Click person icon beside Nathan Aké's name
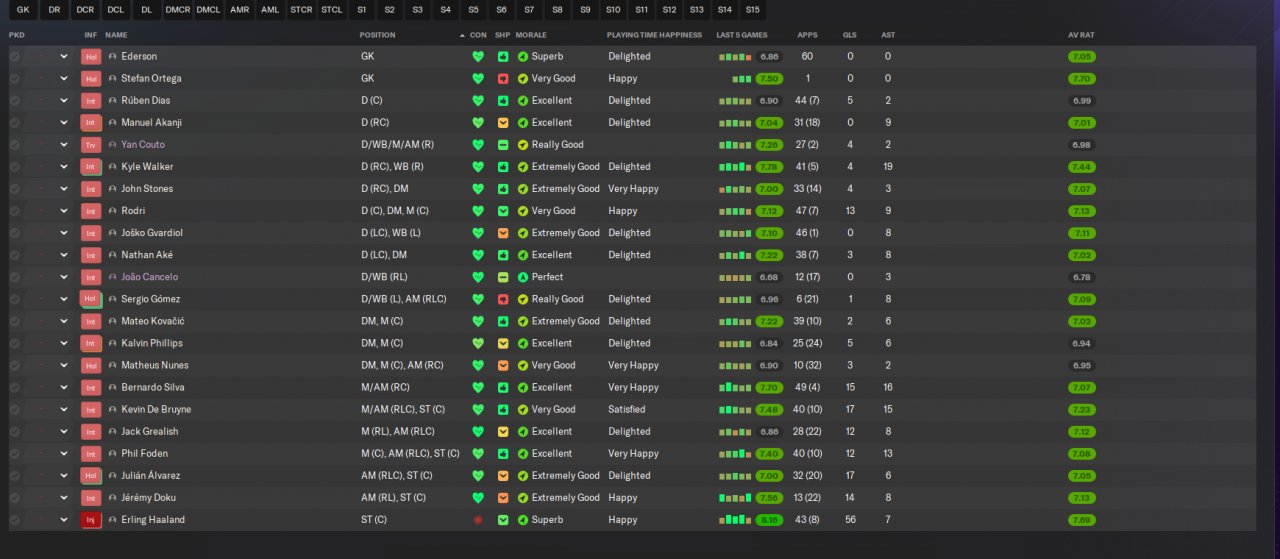Screen dimensions: 1280x559 click(113, 255)
